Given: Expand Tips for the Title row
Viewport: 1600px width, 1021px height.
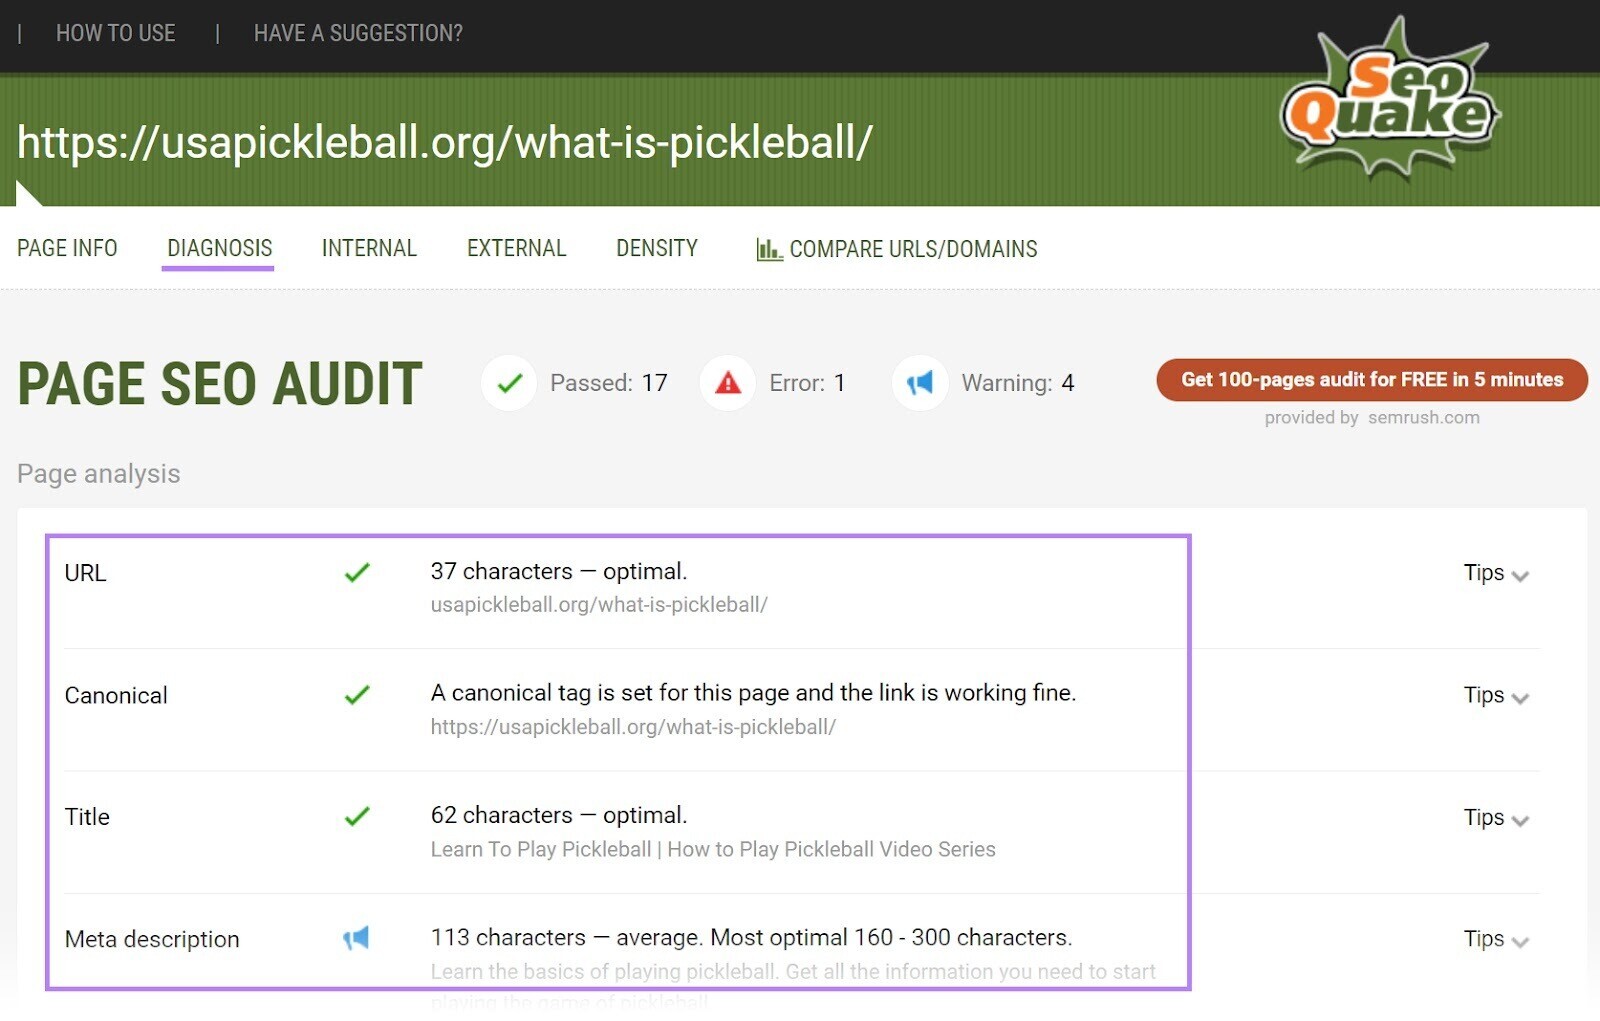Looking at the screenshot, I should 1495,818.
